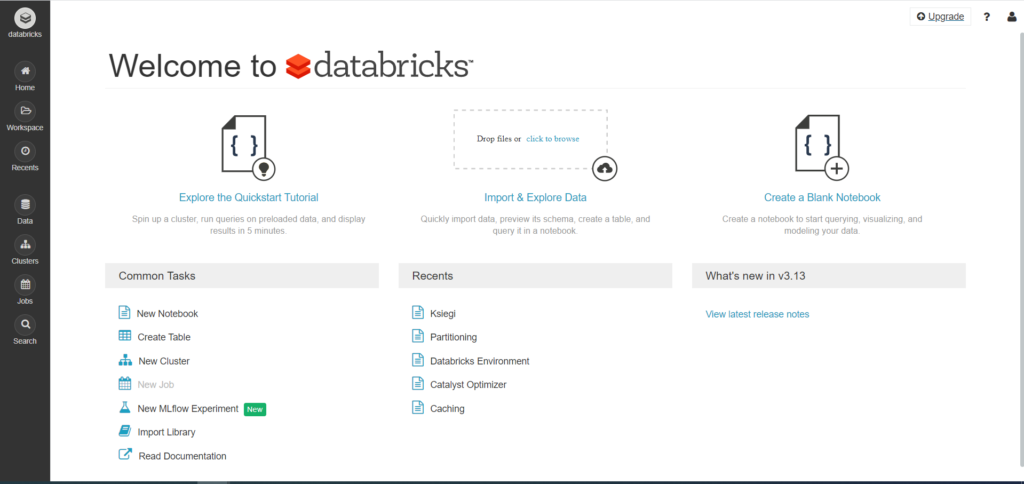Viewport: 1024px width, 484px height.
Task: Click the cloud upload icon
Action: pyautogui.click(x=605, y=169)
